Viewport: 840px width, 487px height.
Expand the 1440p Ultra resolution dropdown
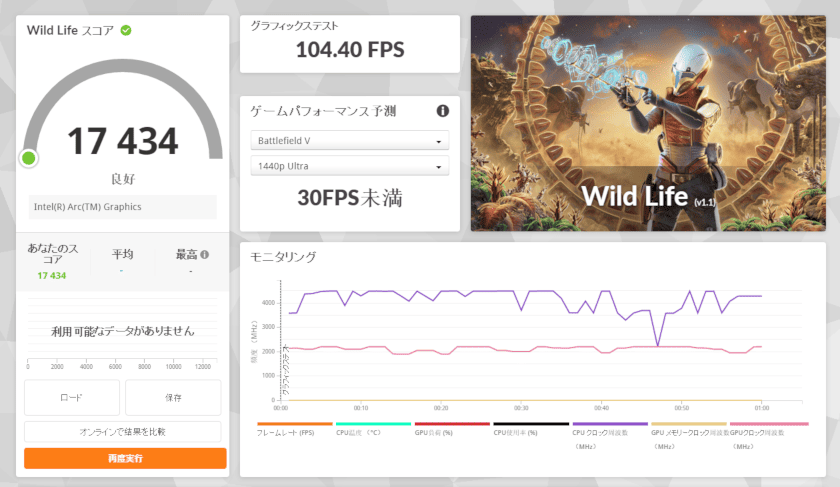click(349, 165)
